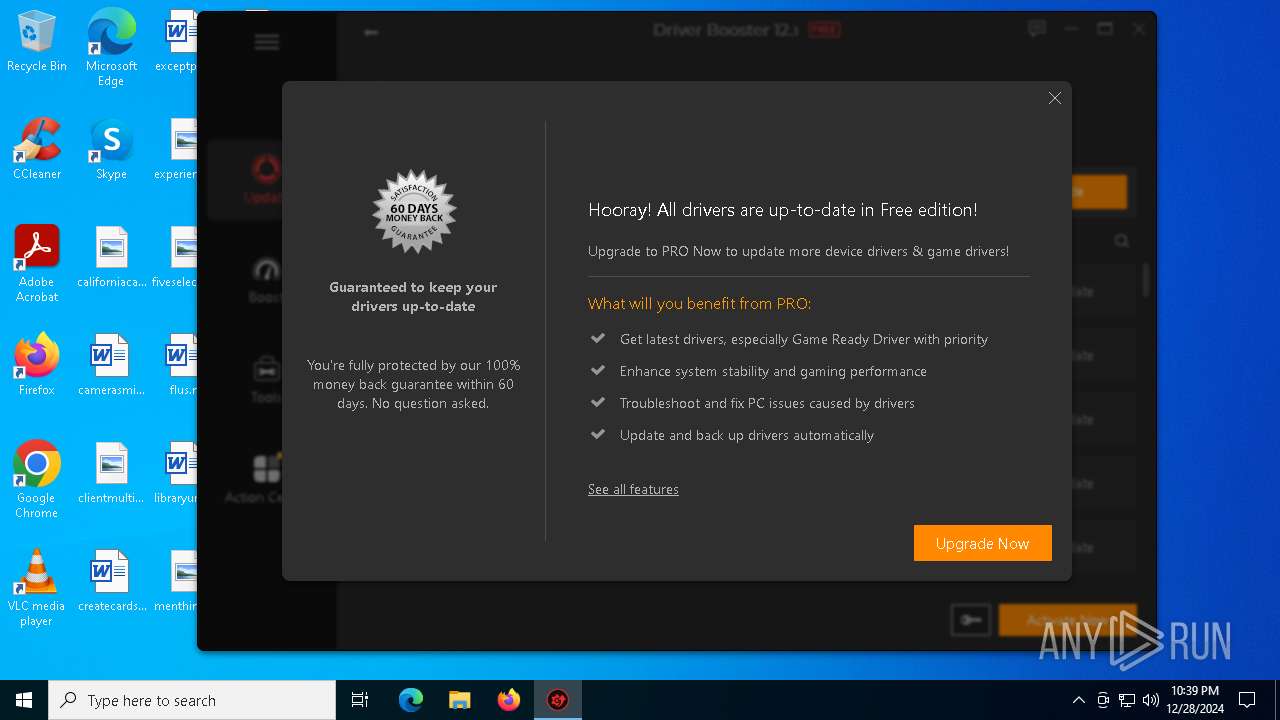Click the 60 Days Money Back badge
This screenshot has height=720, width=1280.
coord(414,211)
